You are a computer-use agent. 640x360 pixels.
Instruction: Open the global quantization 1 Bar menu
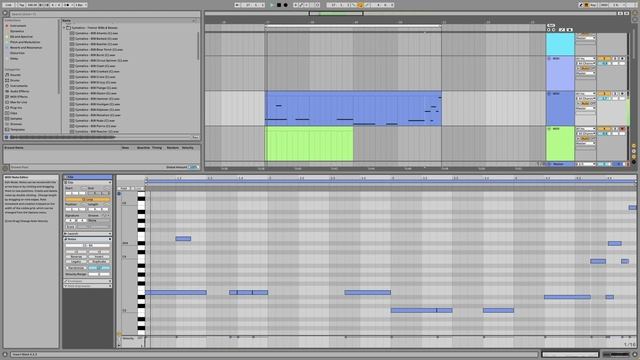tap(81, 5)
